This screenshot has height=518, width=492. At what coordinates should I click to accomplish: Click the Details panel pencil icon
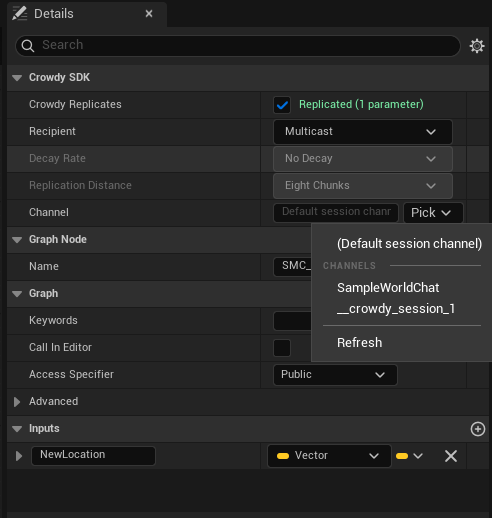pyautogui.click(x=19, y=14)
